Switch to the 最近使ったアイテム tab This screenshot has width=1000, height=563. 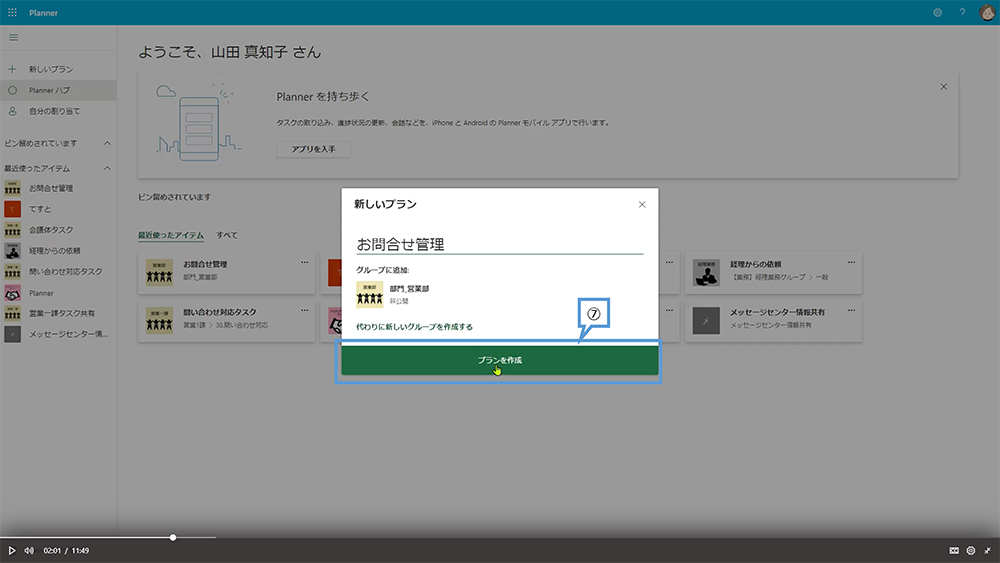171,235
